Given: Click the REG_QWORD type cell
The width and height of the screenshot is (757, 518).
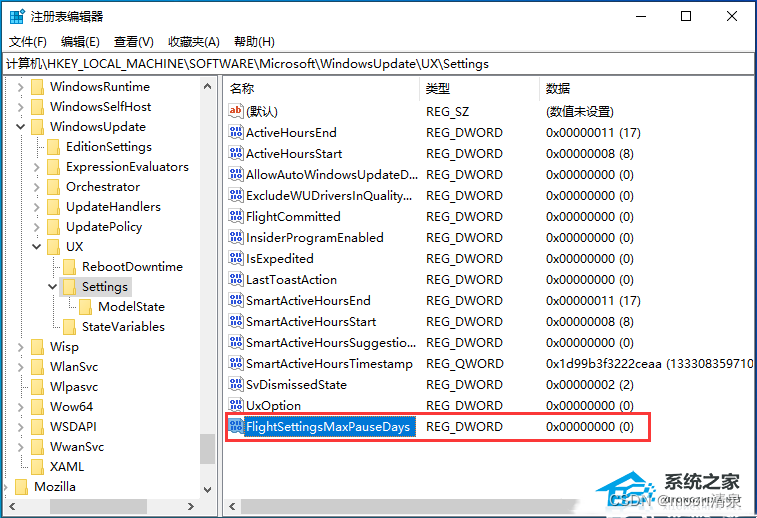Looking at the screenshot, I should coord(464,364).
